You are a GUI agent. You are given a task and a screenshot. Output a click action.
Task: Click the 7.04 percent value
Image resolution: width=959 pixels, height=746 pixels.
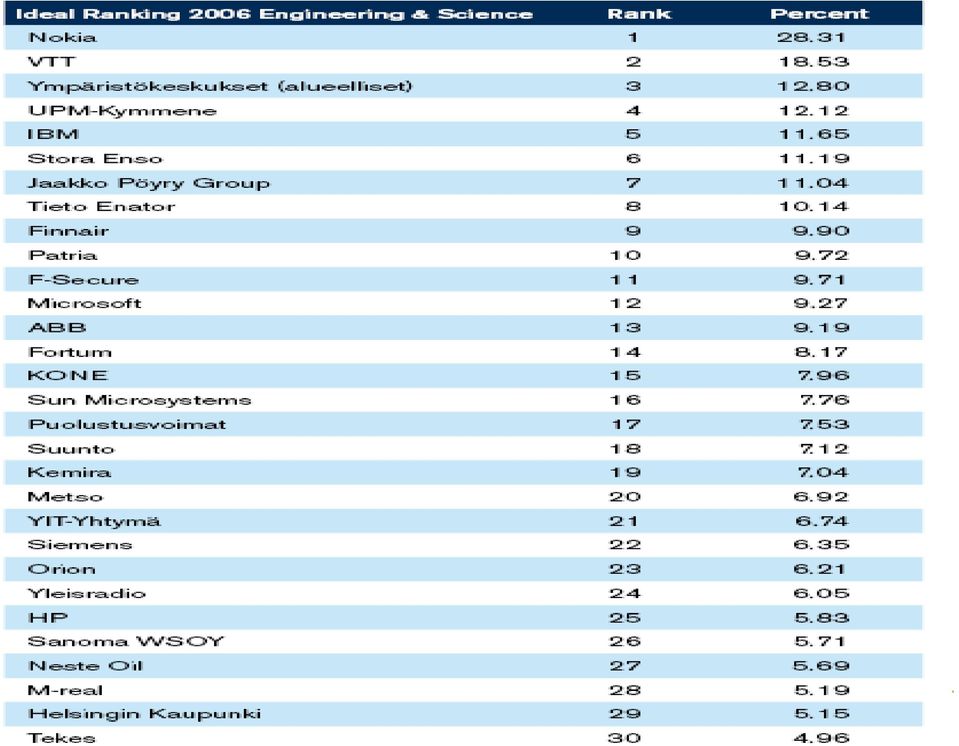tap(823, 472)
